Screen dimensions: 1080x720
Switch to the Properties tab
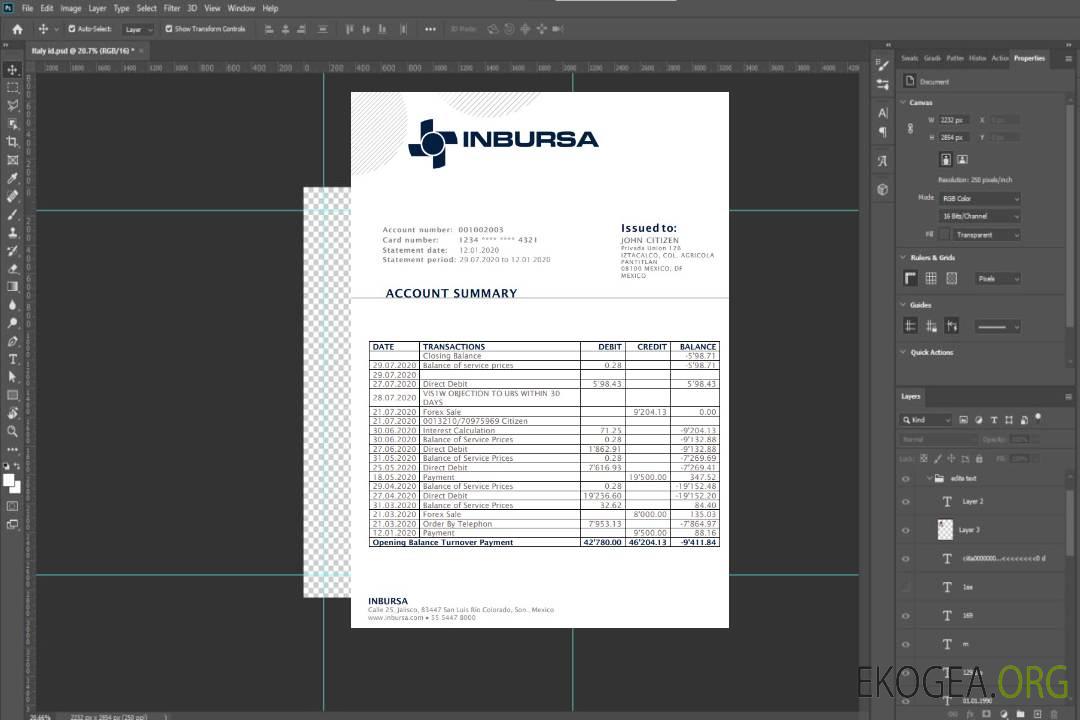pos(1029,59)
